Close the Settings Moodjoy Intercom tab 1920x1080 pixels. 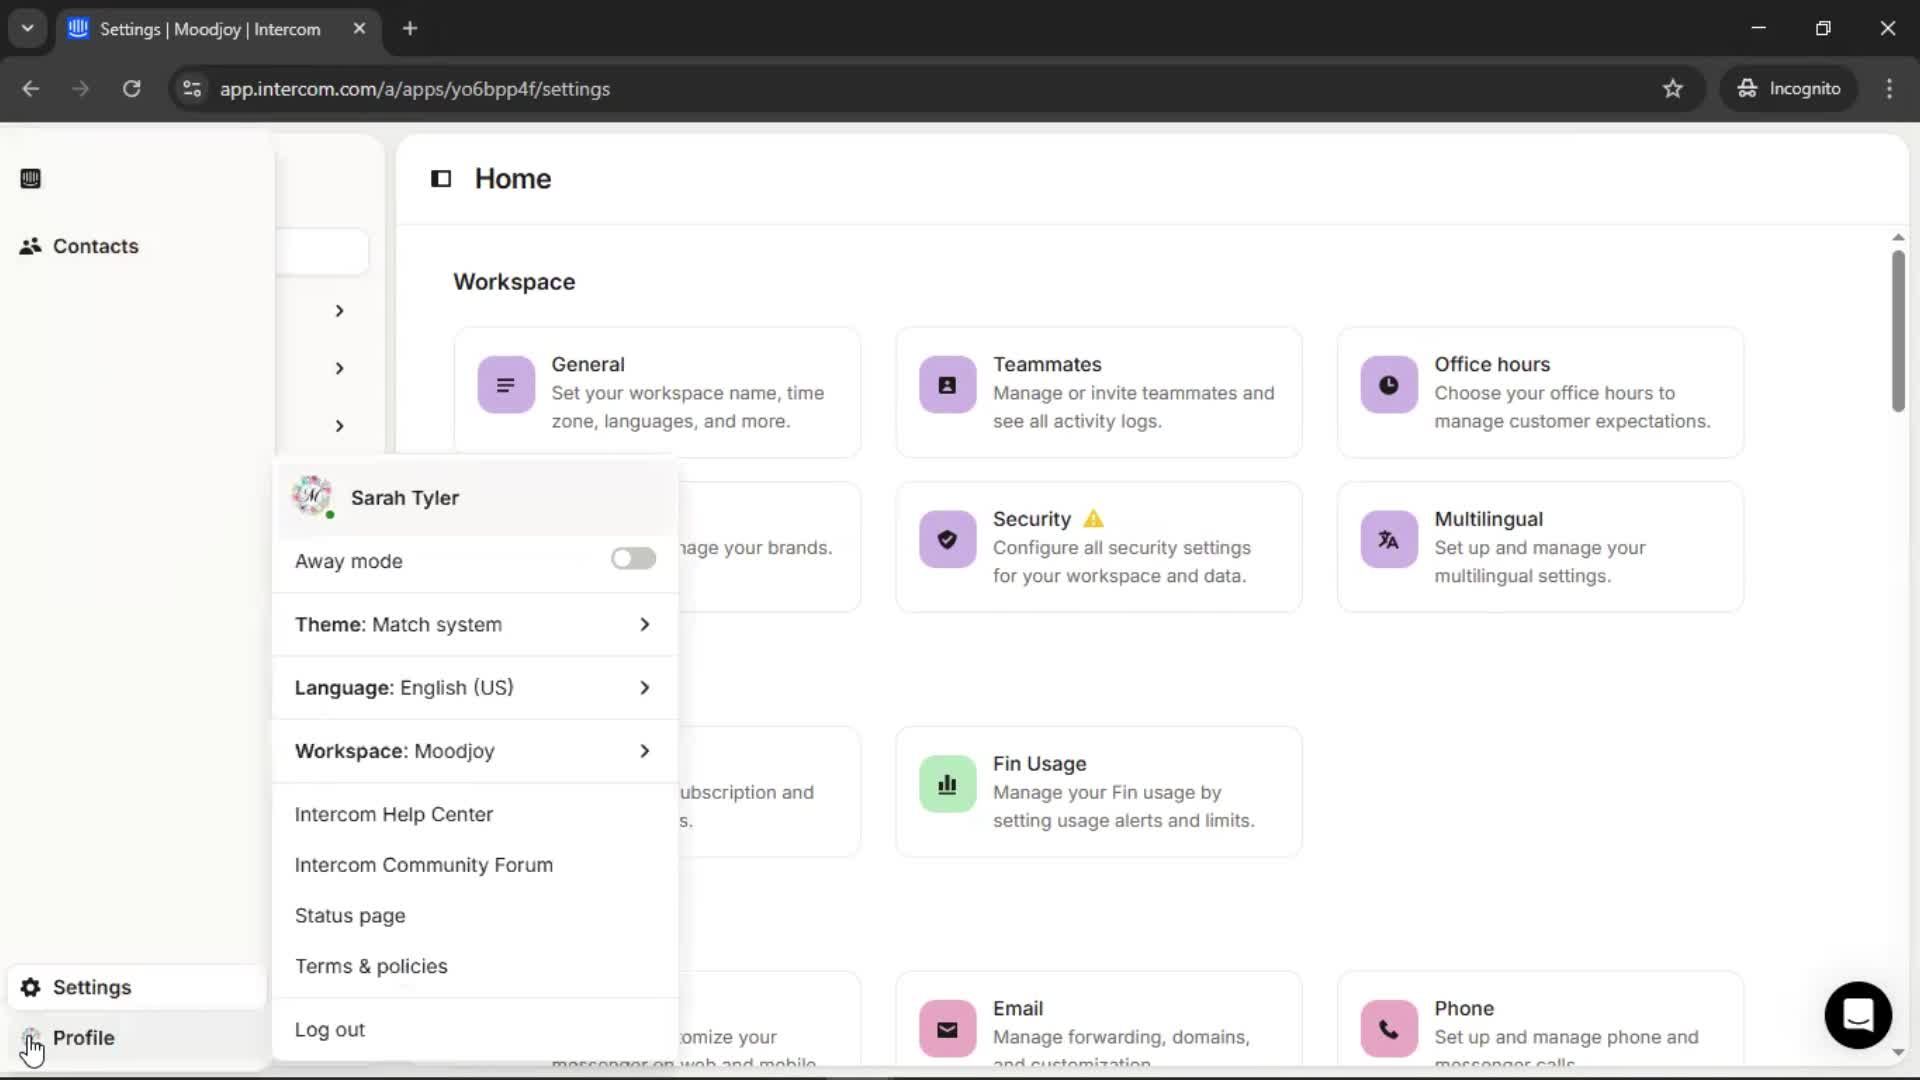click(x=359, y=29)
